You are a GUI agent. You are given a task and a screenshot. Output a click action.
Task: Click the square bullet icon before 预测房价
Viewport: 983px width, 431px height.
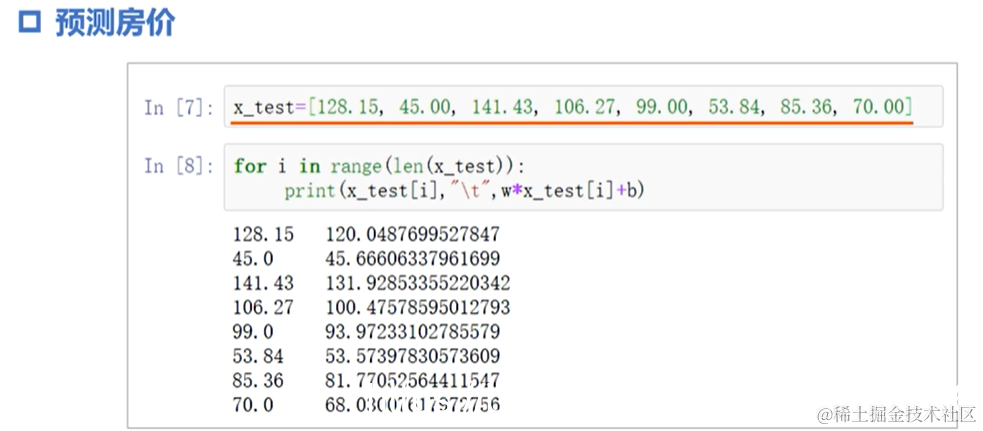coord(29,23)
